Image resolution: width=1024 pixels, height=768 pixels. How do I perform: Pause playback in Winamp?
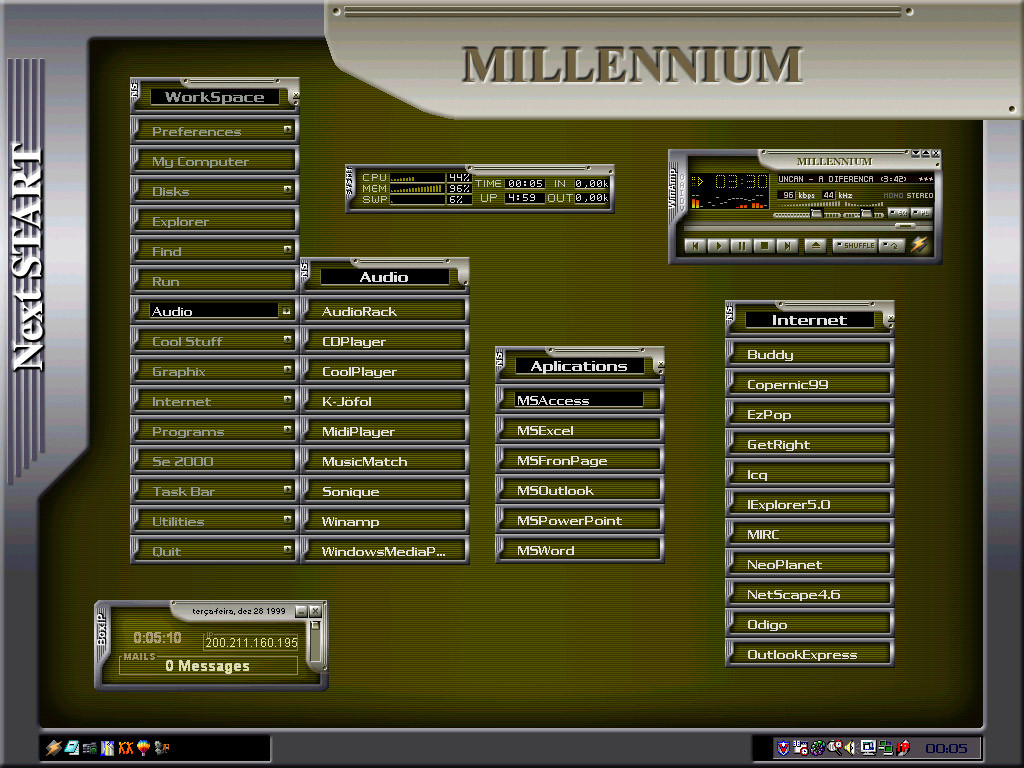tap(741, 246)
